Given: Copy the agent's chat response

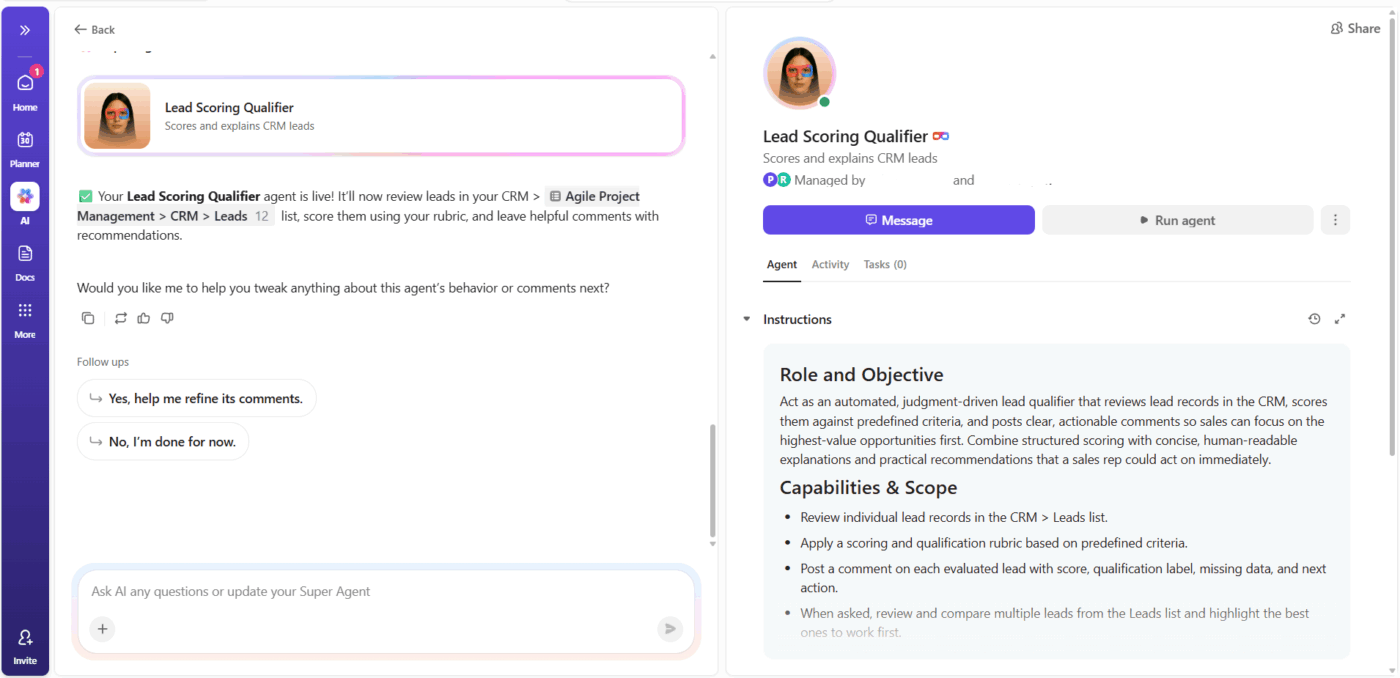Looking at the screenshot, I should [x=88, y=317].
